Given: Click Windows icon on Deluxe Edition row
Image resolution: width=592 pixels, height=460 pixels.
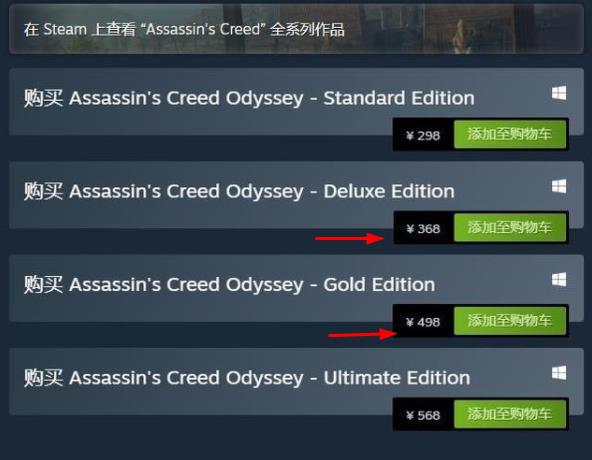Looking at the screenshot, I should point(559,186).
